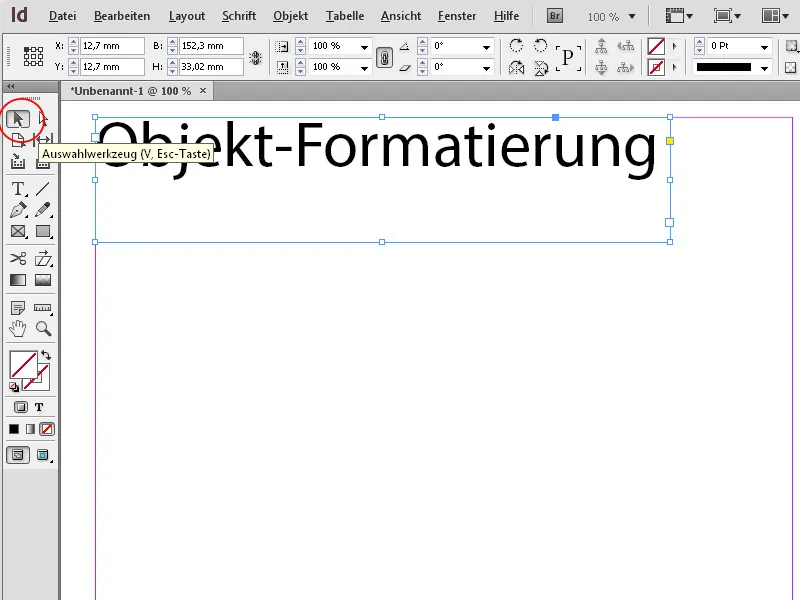Open the Layout menu
This screenshot has height=600, width=800.
pos(187,16)
